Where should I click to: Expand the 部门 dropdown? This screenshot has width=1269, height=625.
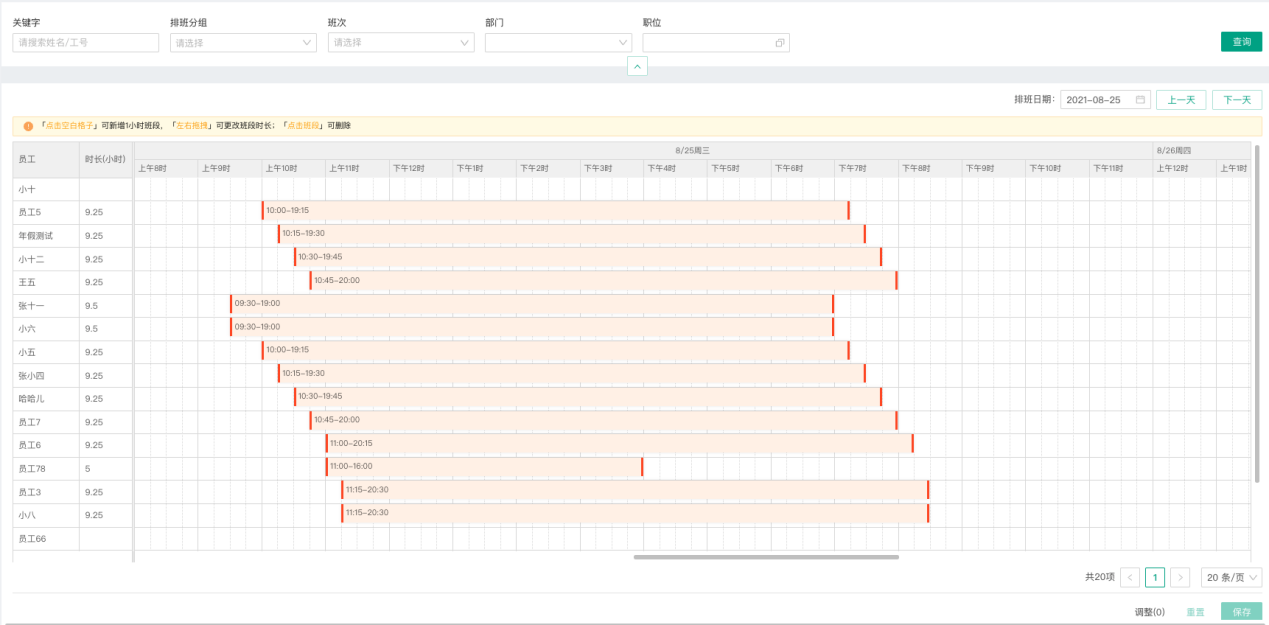coord(558,43)
